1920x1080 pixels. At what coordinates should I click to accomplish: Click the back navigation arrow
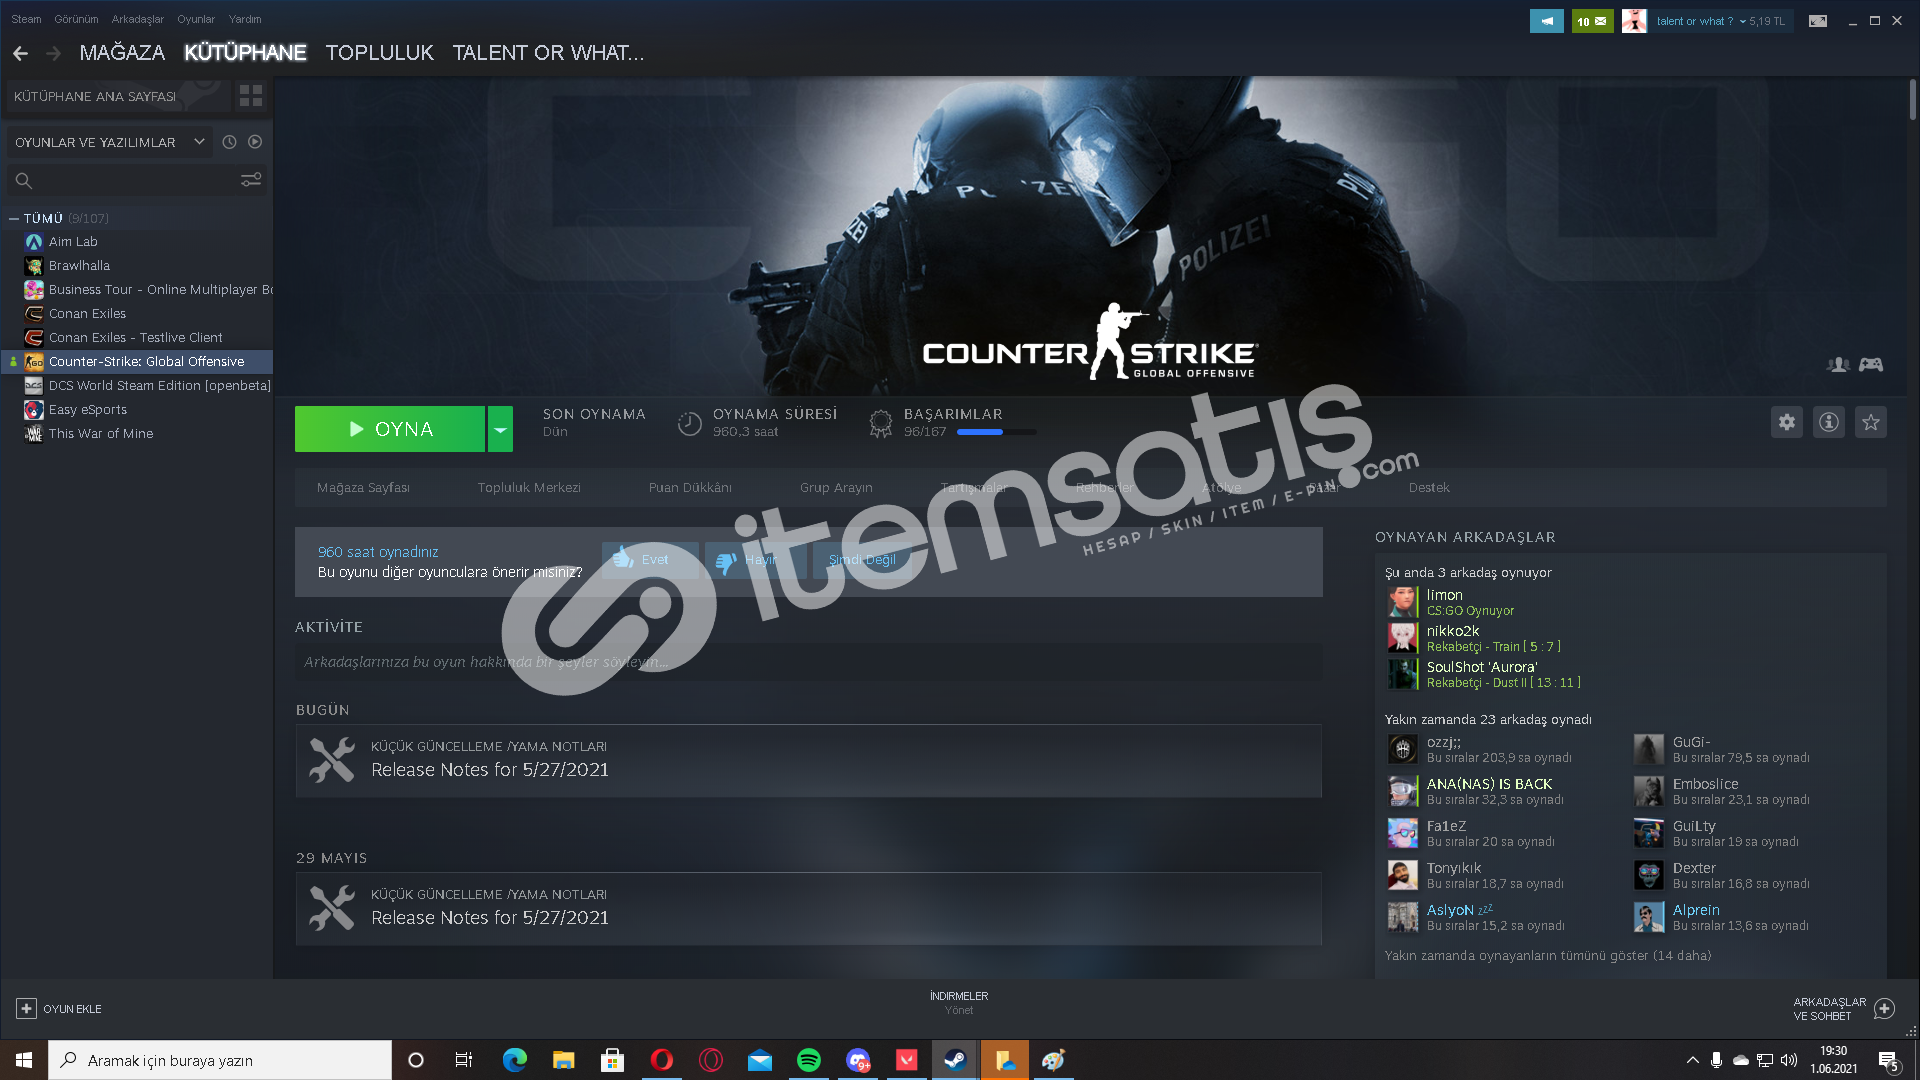pyautogui.click(x=21, y=53)
